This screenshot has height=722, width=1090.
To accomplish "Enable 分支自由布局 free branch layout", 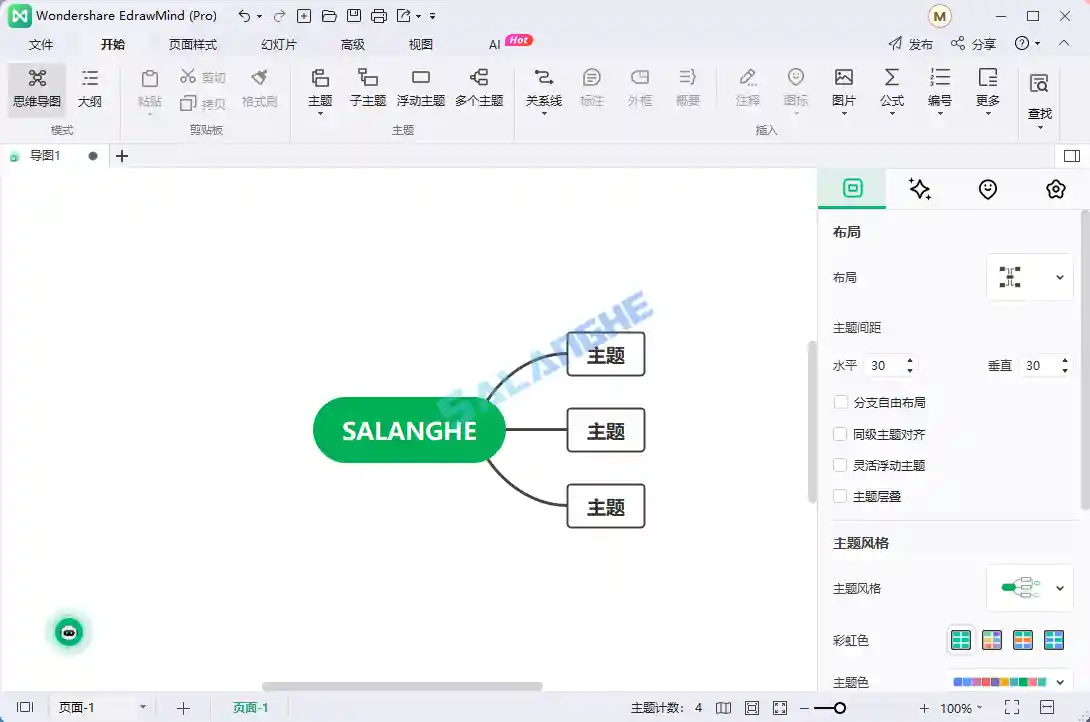I will pyautogui.click(x=839, y=402).
